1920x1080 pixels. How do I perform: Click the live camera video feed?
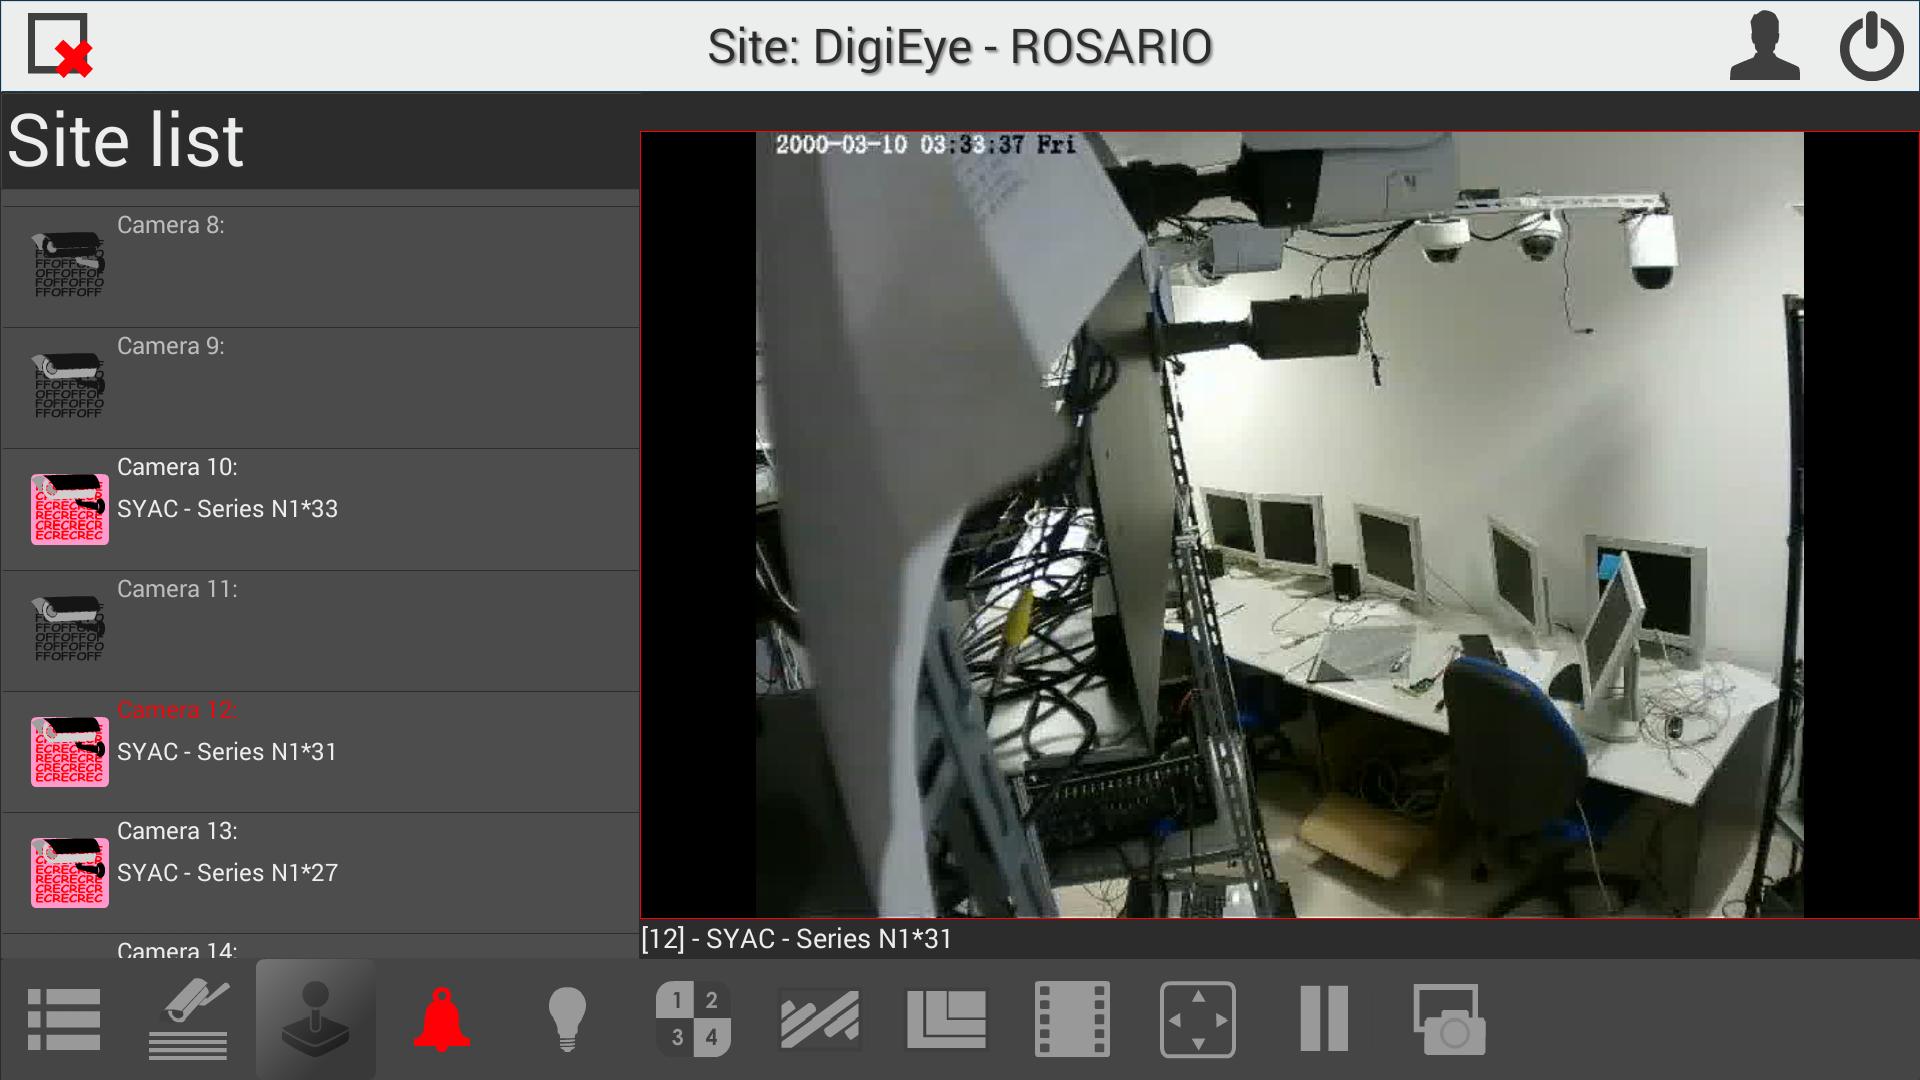point(1279,525)
